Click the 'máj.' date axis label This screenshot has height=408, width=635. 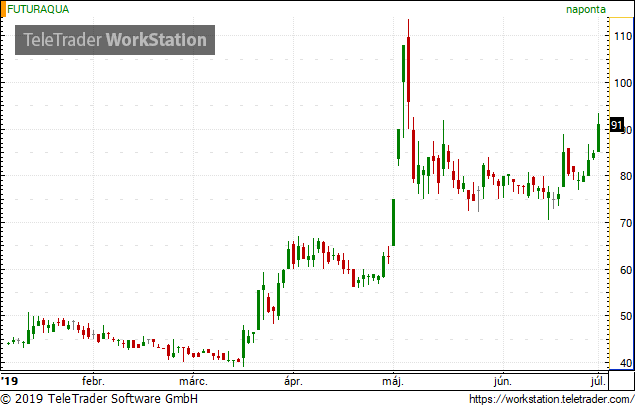[393, 381]
